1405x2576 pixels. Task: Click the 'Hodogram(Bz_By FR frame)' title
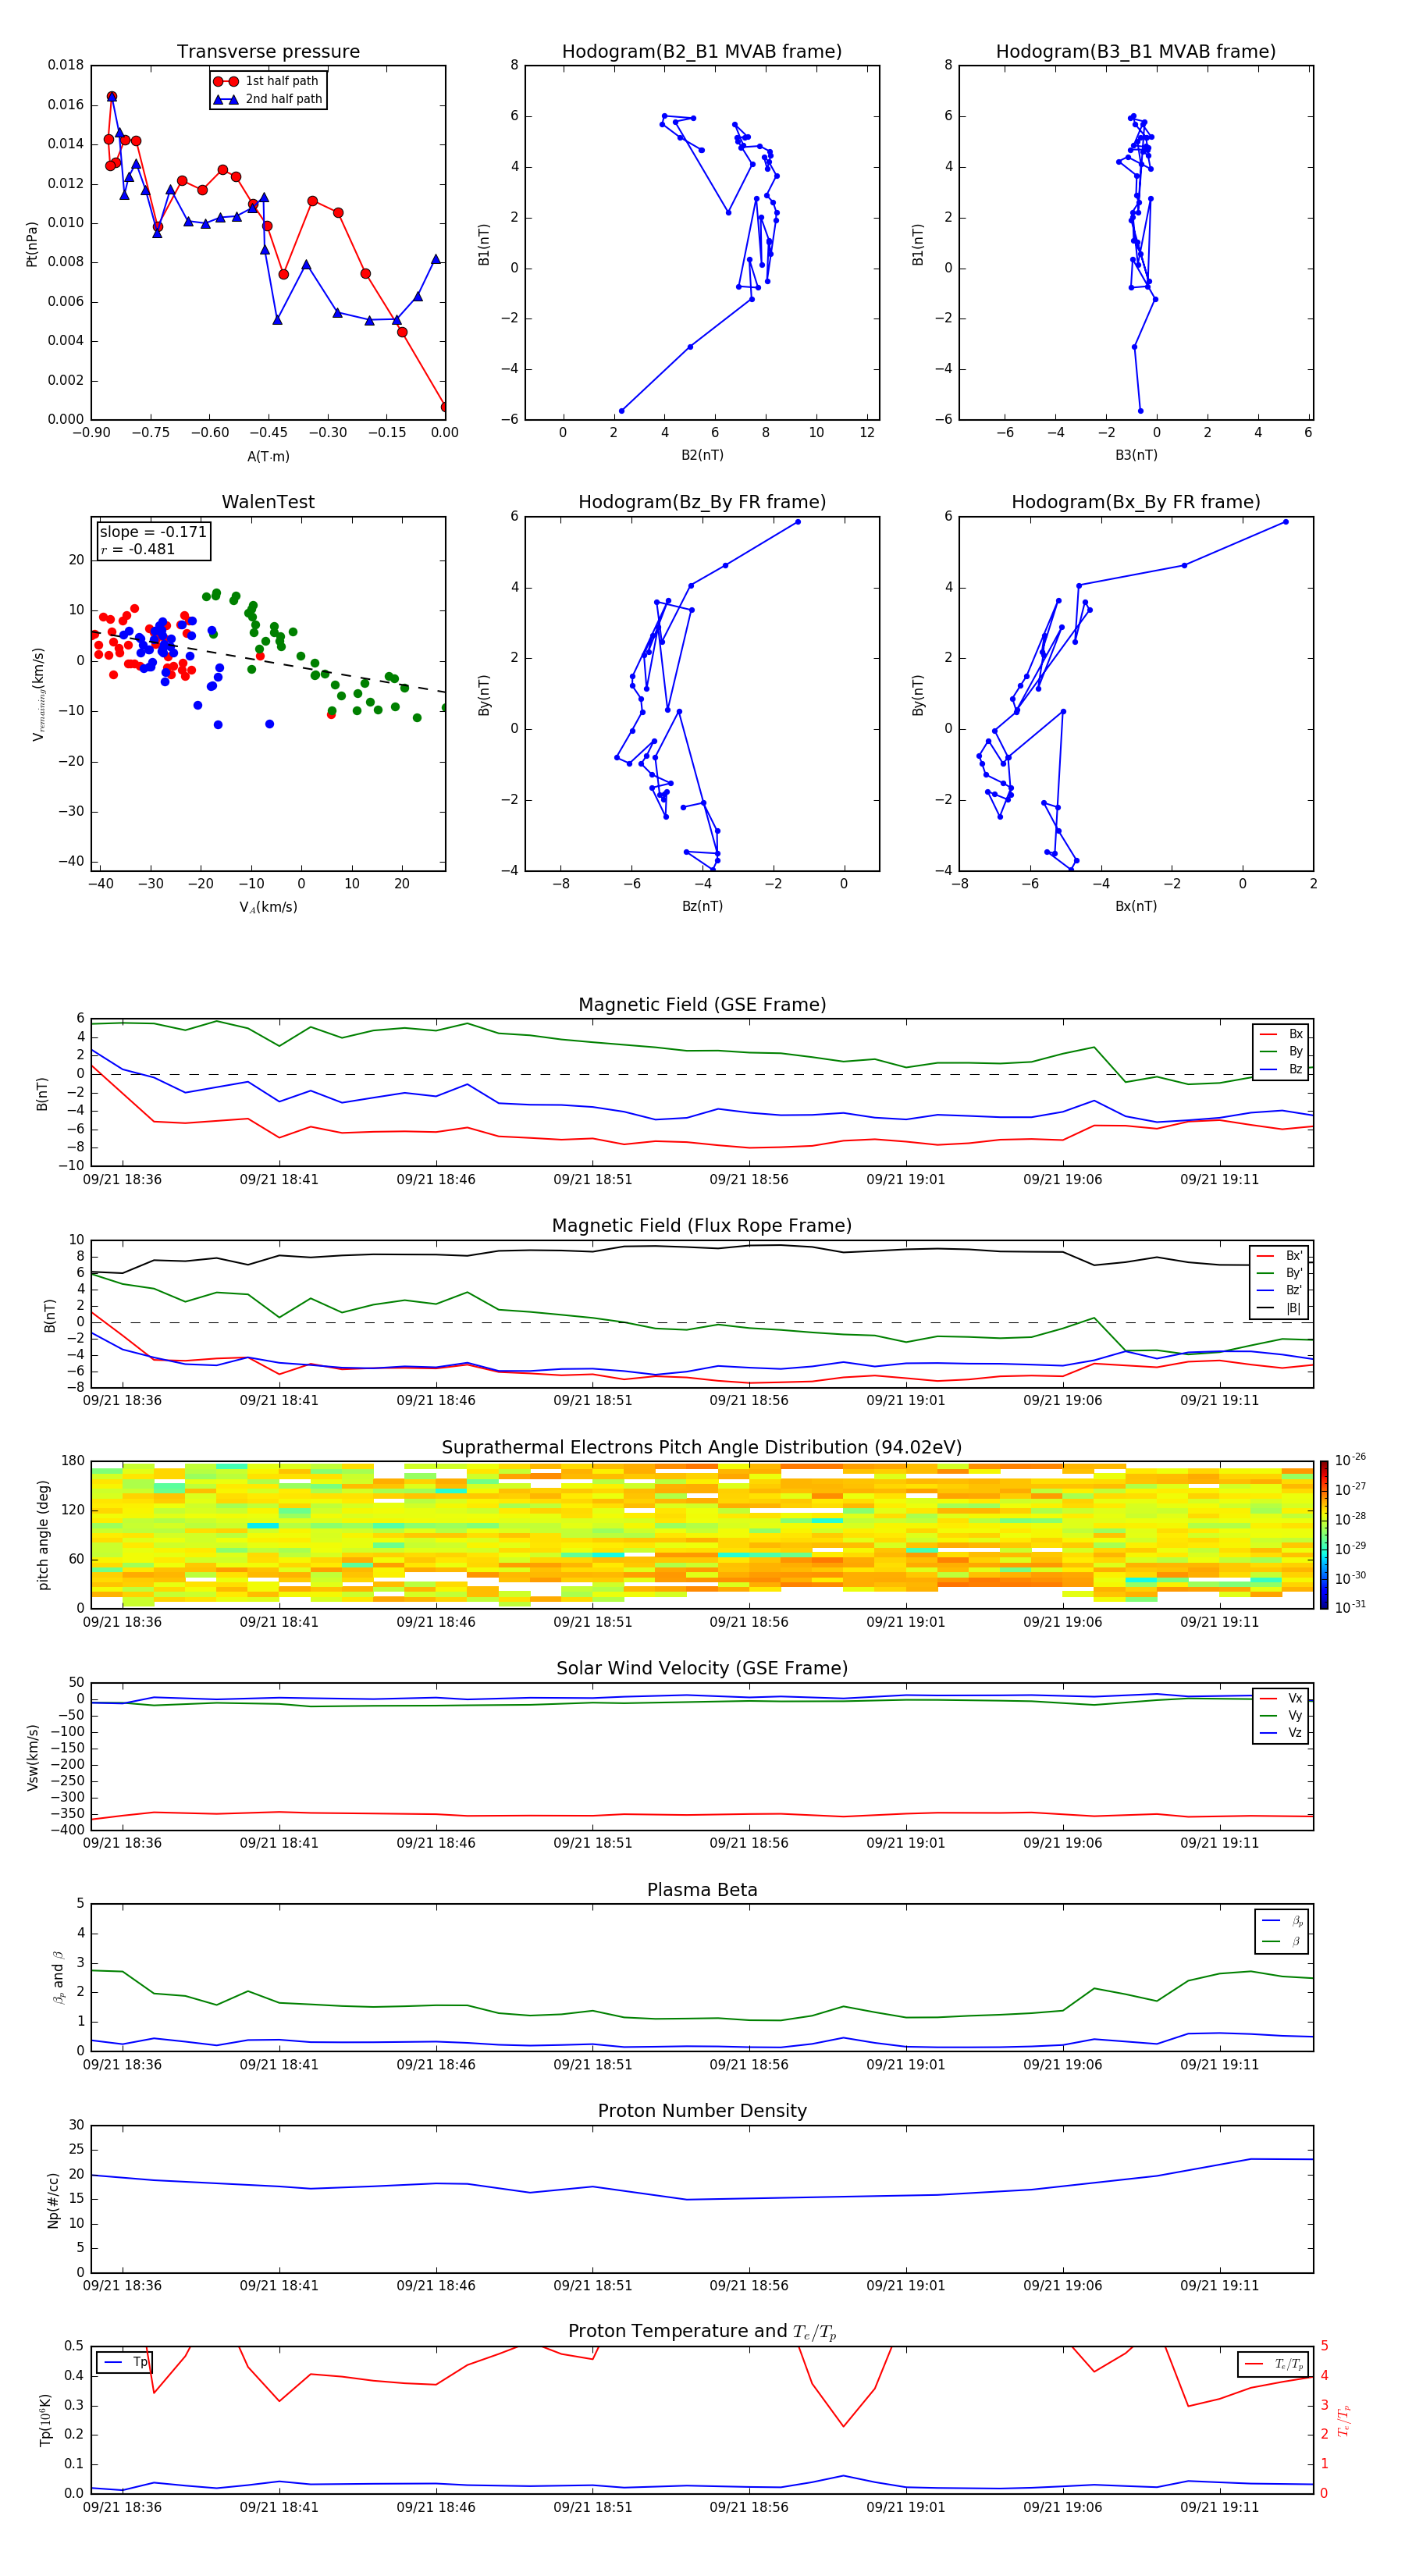click(x=702, y=502)
